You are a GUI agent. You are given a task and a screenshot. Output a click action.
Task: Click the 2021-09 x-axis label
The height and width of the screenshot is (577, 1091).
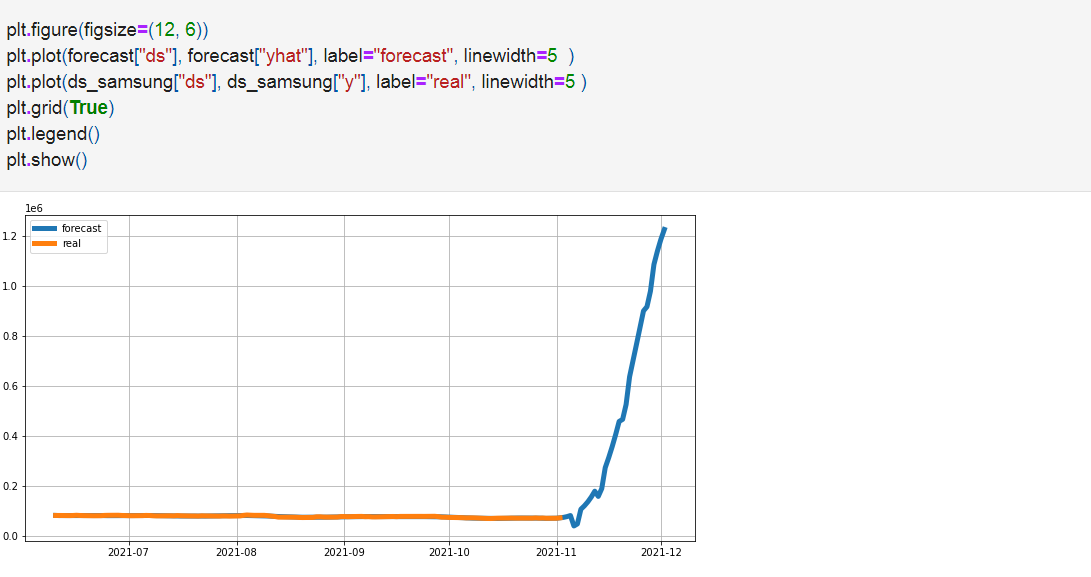pyautogui.click(x=344, y=553)
